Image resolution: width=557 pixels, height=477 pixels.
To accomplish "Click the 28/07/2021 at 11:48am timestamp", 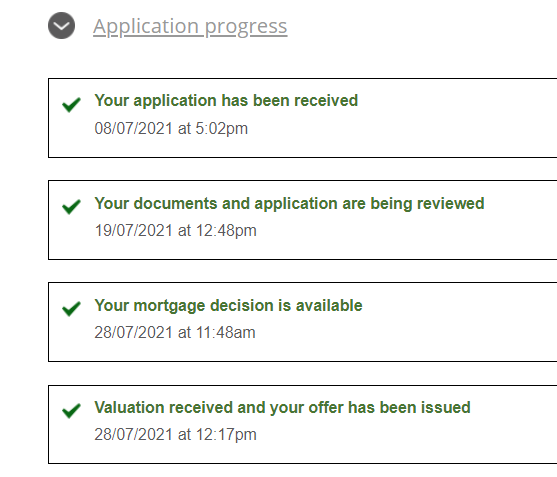I will click(175, 332).
